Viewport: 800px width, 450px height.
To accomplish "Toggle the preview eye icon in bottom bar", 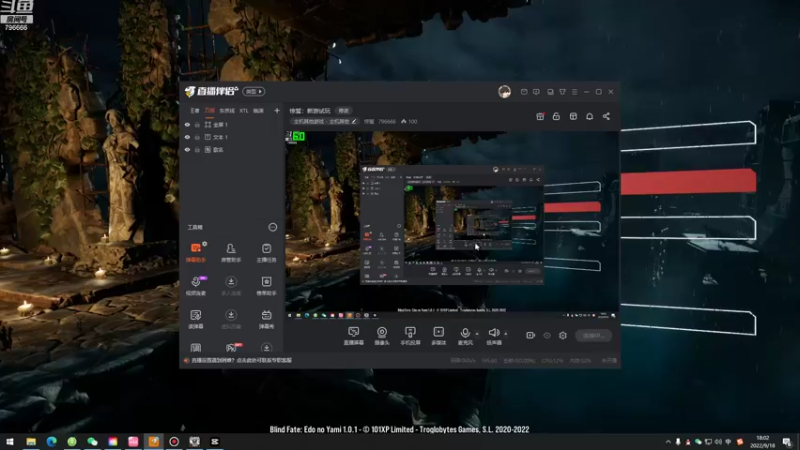I will [x=546, y=335].
